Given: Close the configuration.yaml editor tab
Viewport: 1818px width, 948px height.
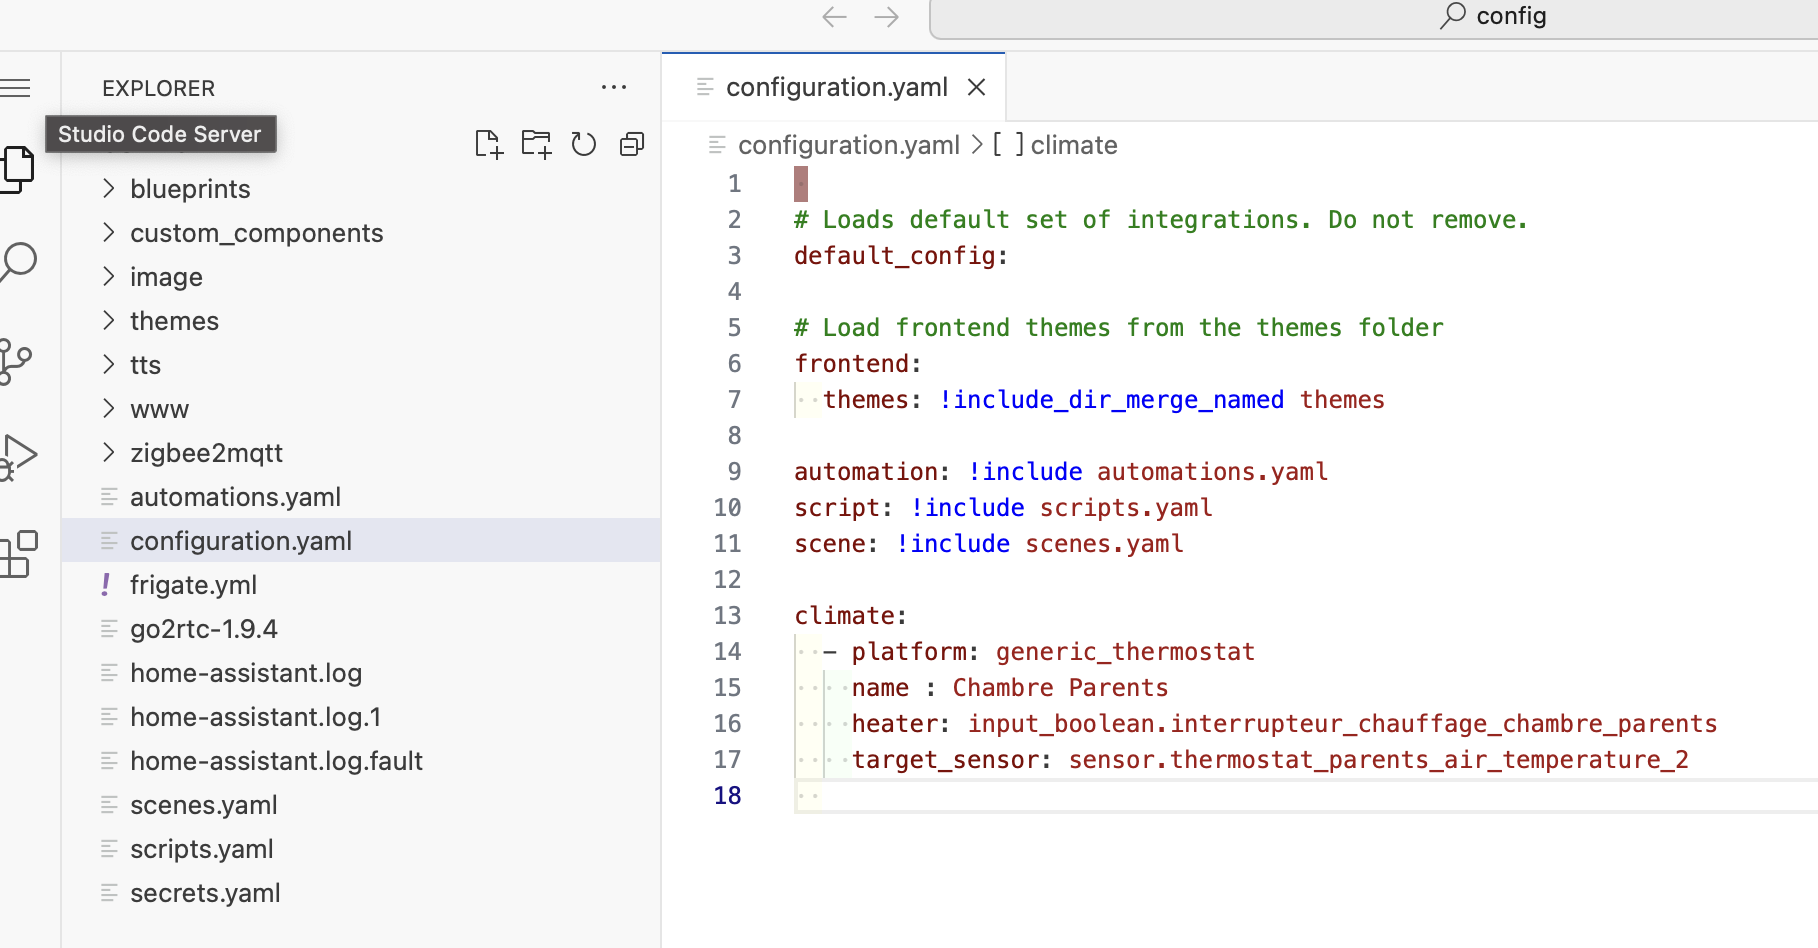Looking at the screenshot, I should pyautogui.click(x=977, y=88).
